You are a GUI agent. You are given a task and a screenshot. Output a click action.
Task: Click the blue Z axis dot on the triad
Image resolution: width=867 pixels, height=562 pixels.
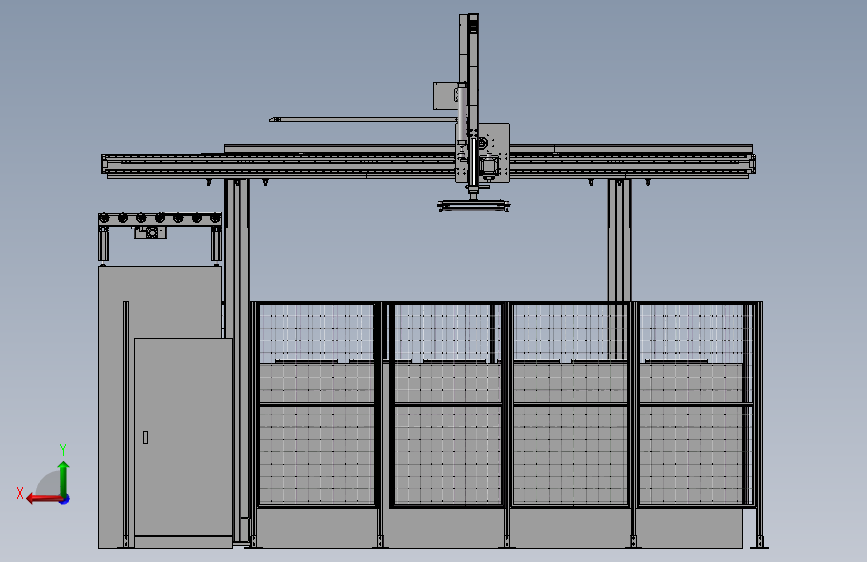65,499
